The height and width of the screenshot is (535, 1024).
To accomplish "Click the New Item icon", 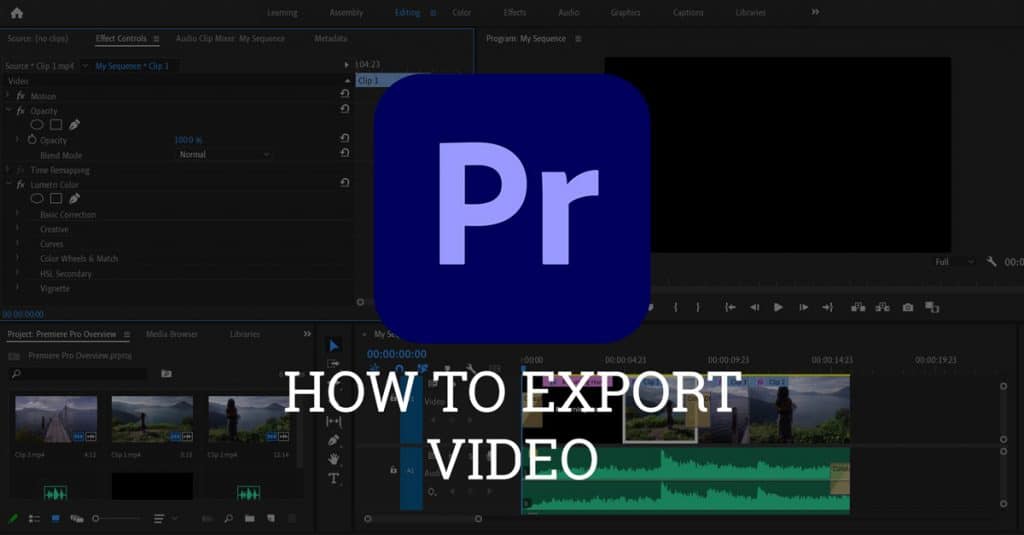I will [271, 519].
